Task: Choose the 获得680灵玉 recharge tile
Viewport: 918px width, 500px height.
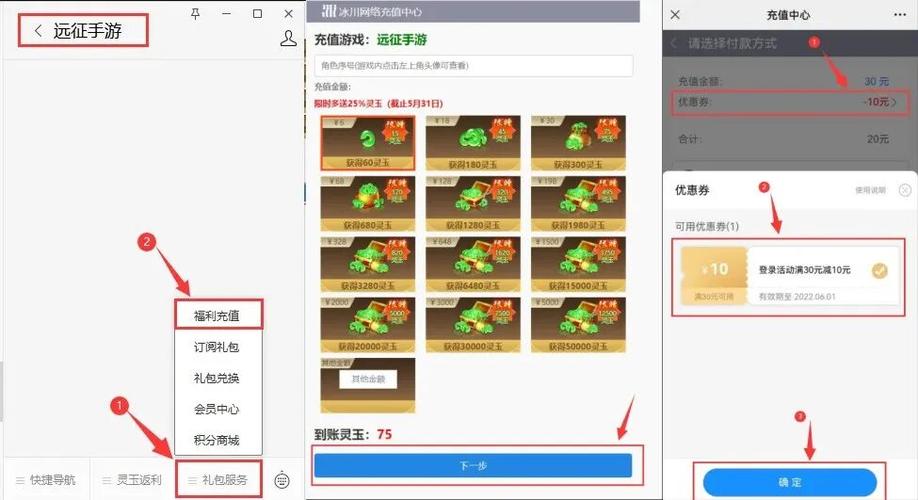Action: [x=368, y=204]
